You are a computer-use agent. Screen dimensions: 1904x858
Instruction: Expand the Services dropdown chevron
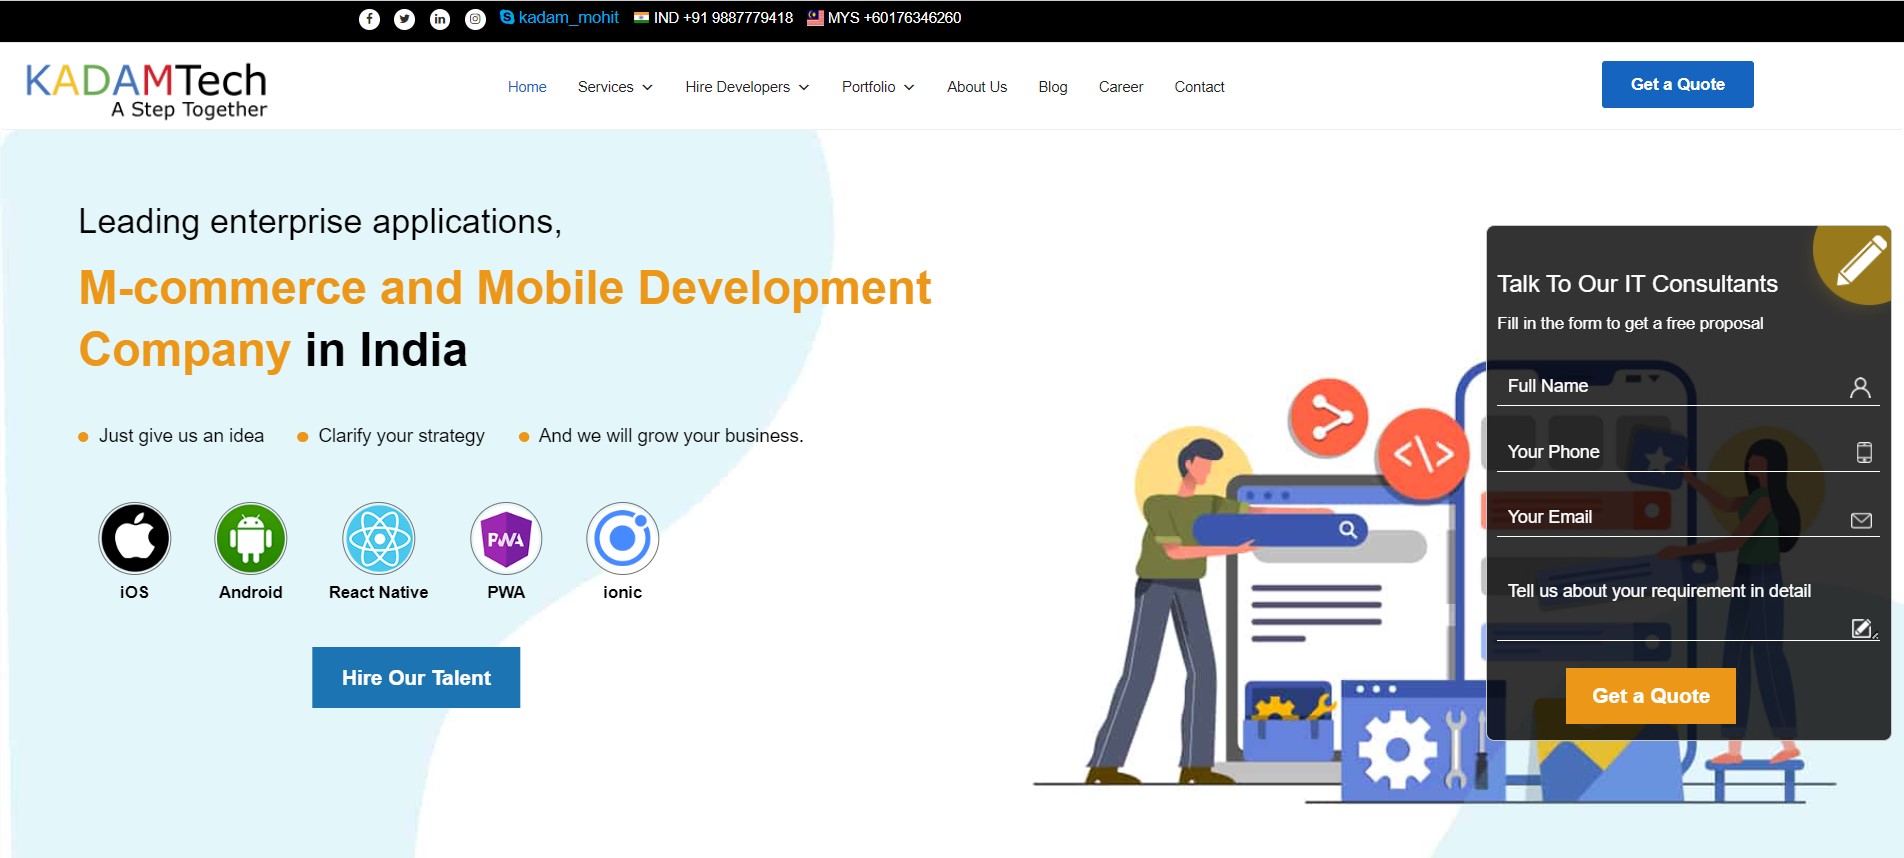point(647,88)
